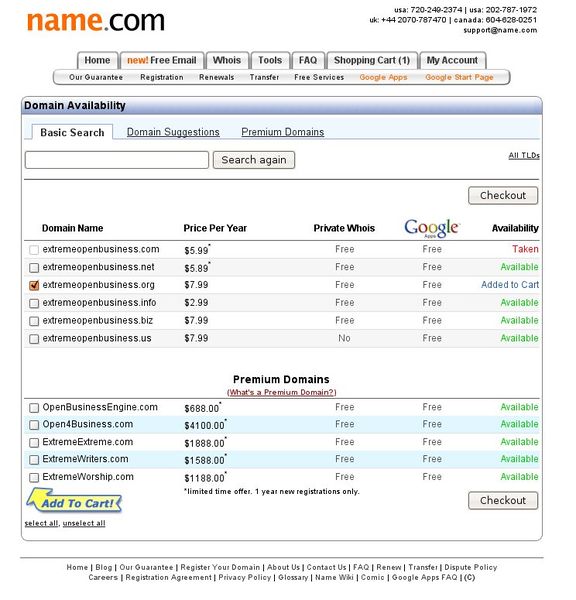Screen dimensions: 576x600
Task: Open the new! Free Email tab
Action: [162, 60]
